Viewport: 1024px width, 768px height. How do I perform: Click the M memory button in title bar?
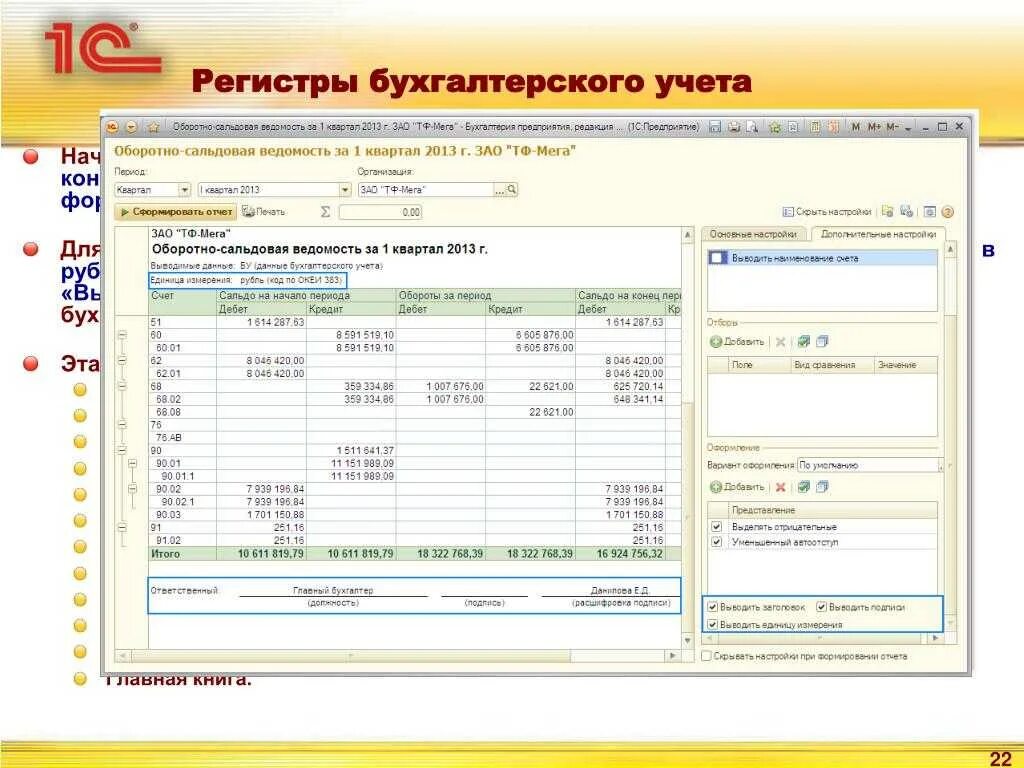coord(856,127)
